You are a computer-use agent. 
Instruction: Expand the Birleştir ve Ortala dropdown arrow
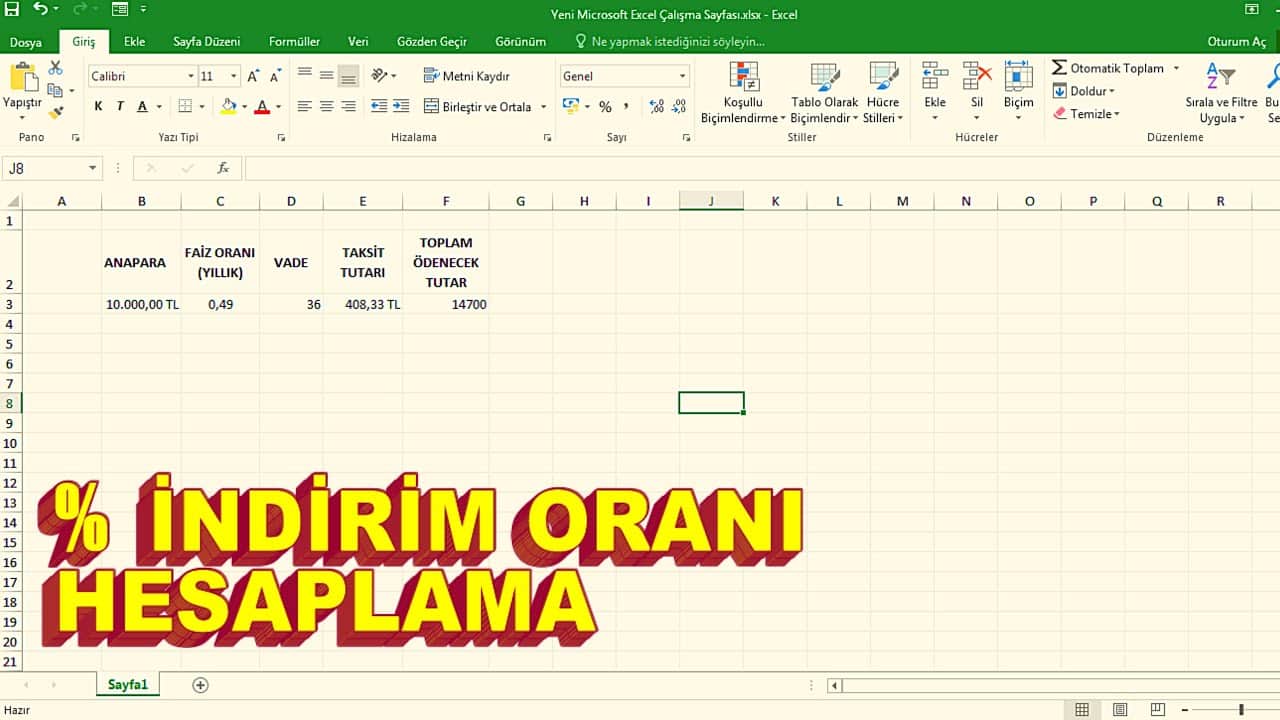[x=543, y=107]
